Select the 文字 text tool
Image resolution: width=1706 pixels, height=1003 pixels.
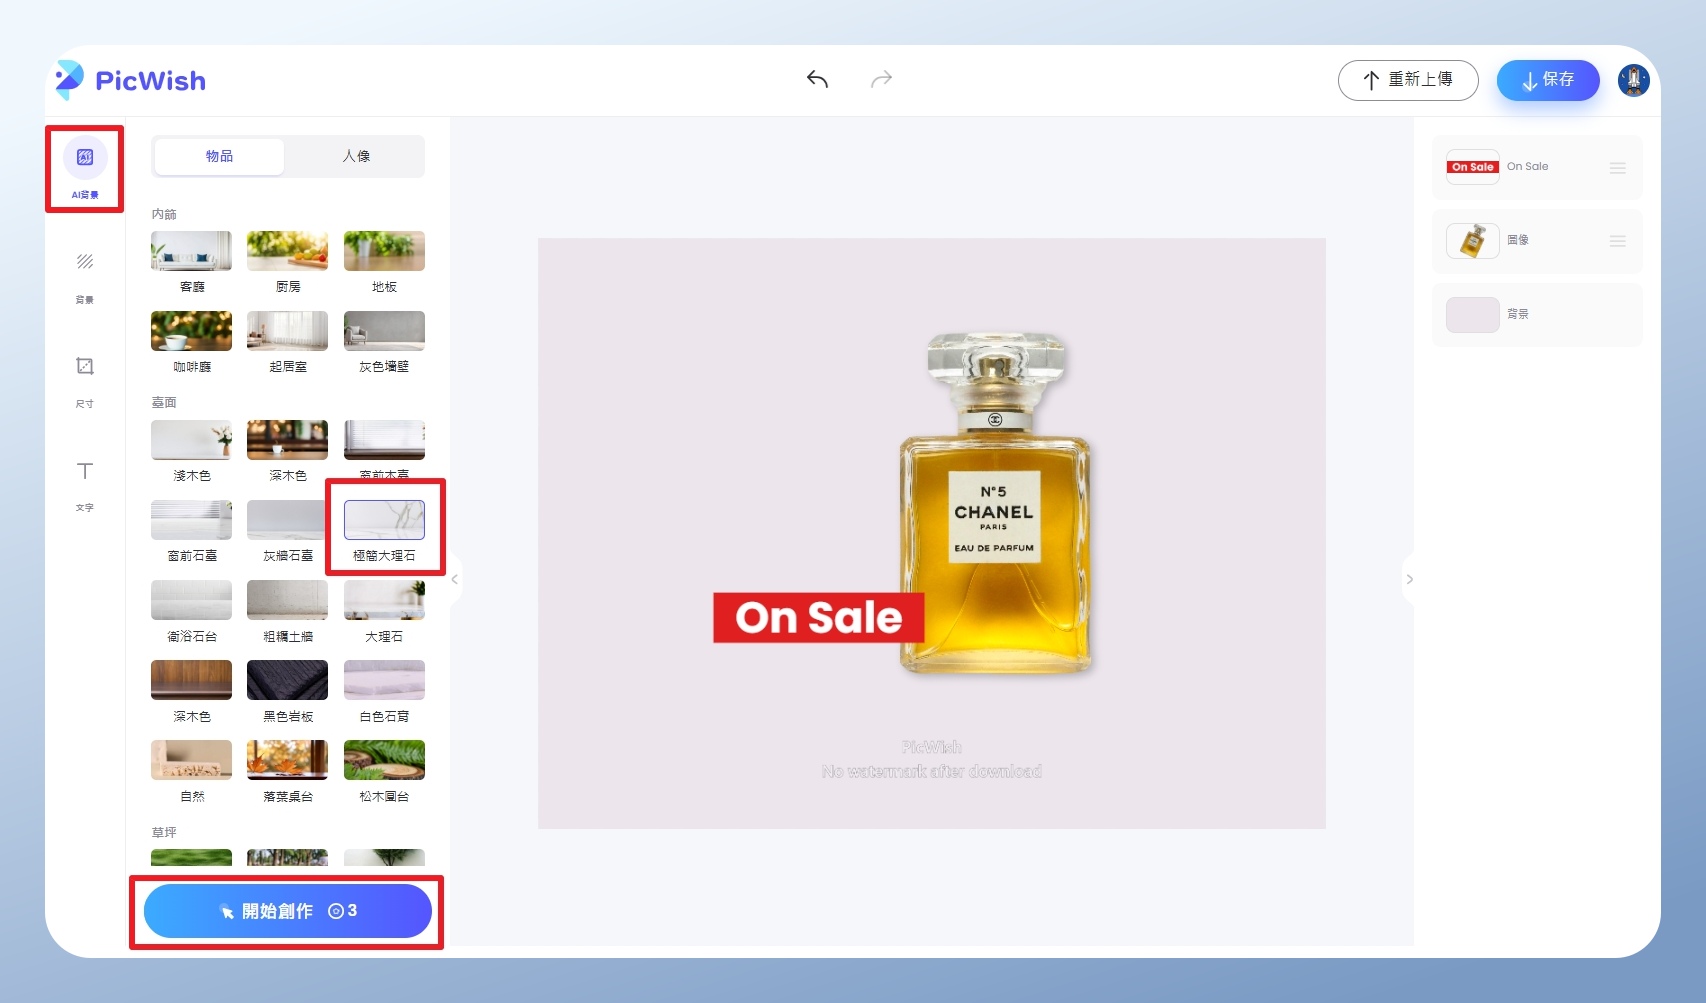(x=85, y=472)
